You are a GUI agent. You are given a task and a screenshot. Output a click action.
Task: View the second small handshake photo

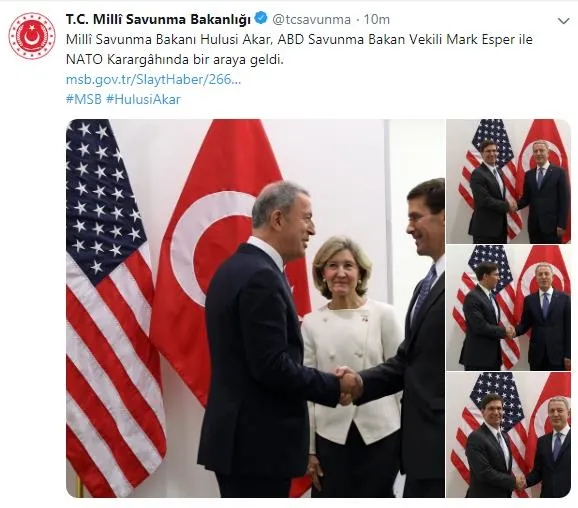pos(508,308)
